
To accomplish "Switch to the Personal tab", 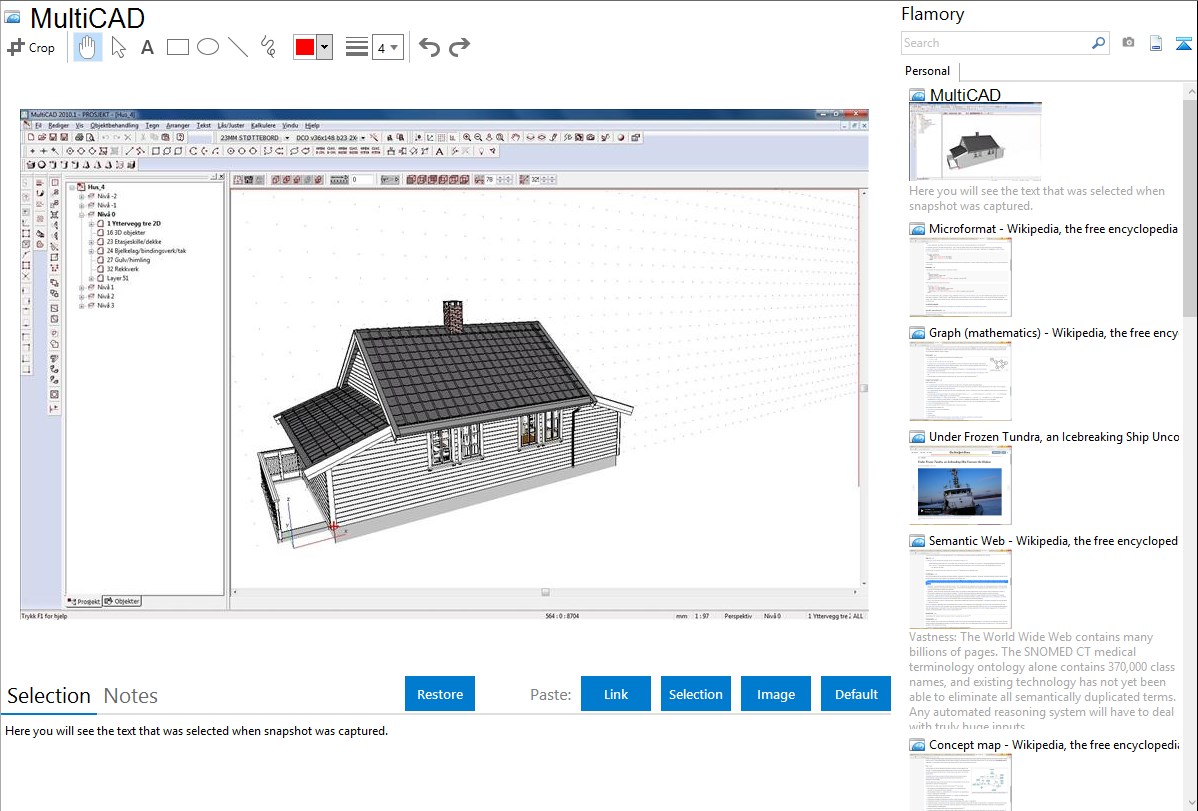I will (927, 71).
